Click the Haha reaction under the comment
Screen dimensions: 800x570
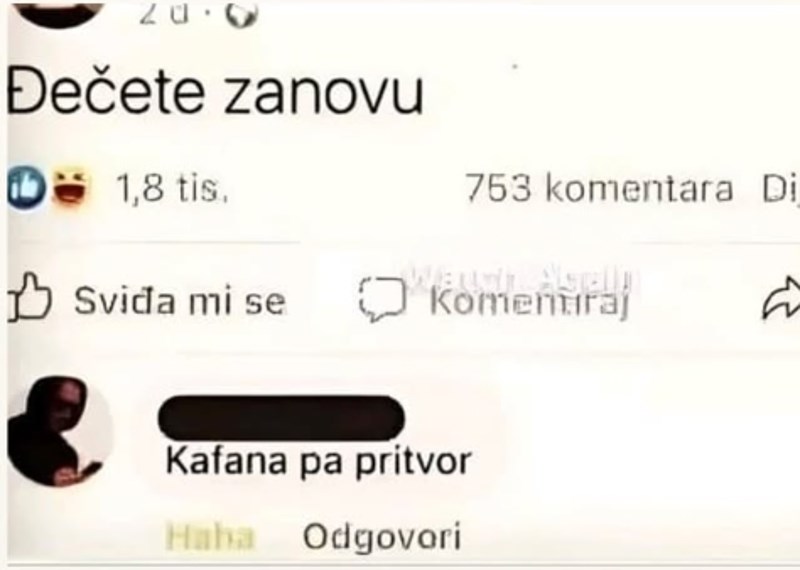tap(210, 536)
